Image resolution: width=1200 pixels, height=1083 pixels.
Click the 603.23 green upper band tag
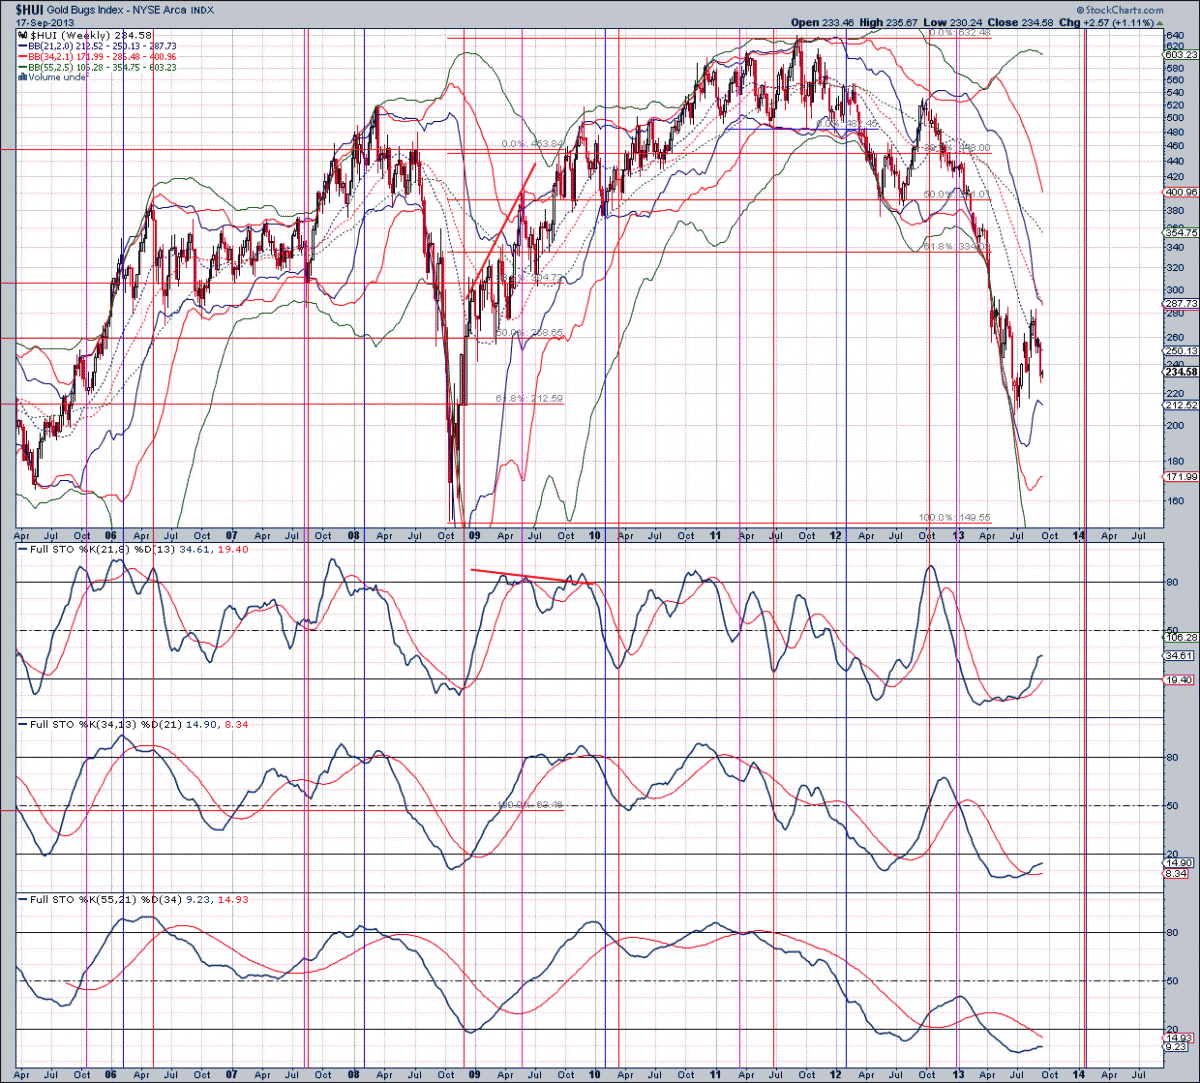[1181, 54]
